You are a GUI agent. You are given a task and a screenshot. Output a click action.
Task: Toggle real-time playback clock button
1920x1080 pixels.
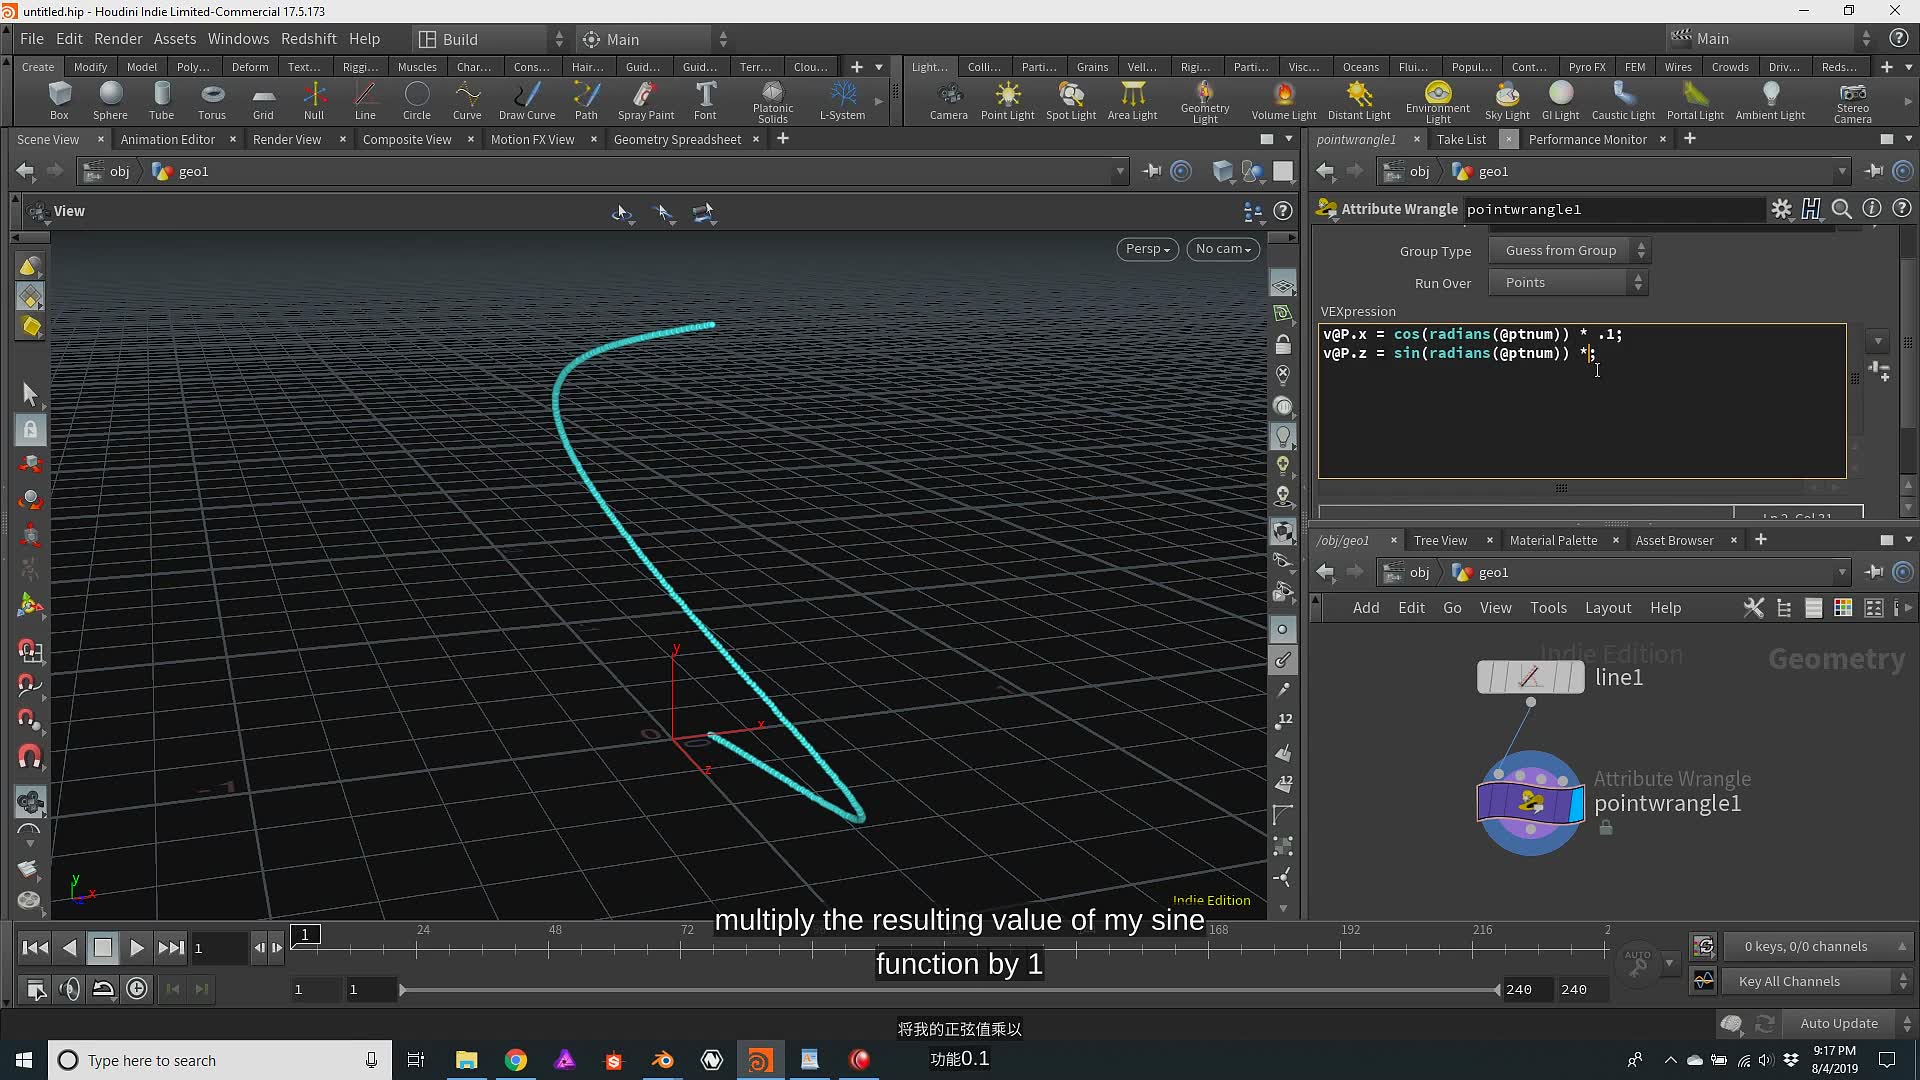click(137, 989)
